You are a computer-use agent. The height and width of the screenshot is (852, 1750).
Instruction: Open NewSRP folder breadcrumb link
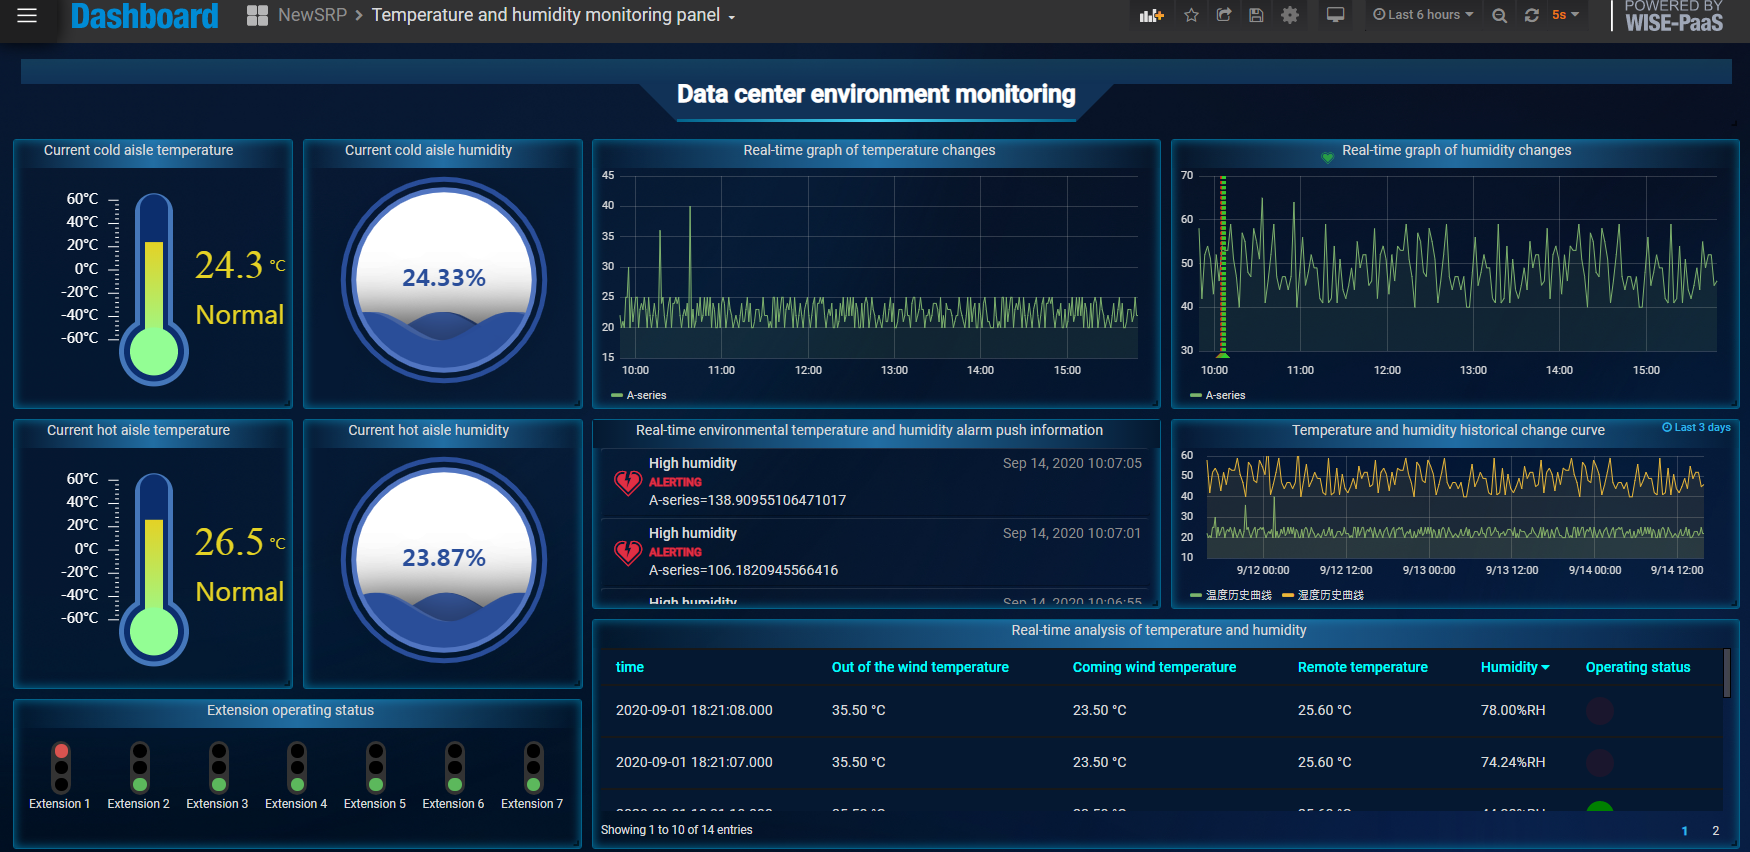[312, 16]
